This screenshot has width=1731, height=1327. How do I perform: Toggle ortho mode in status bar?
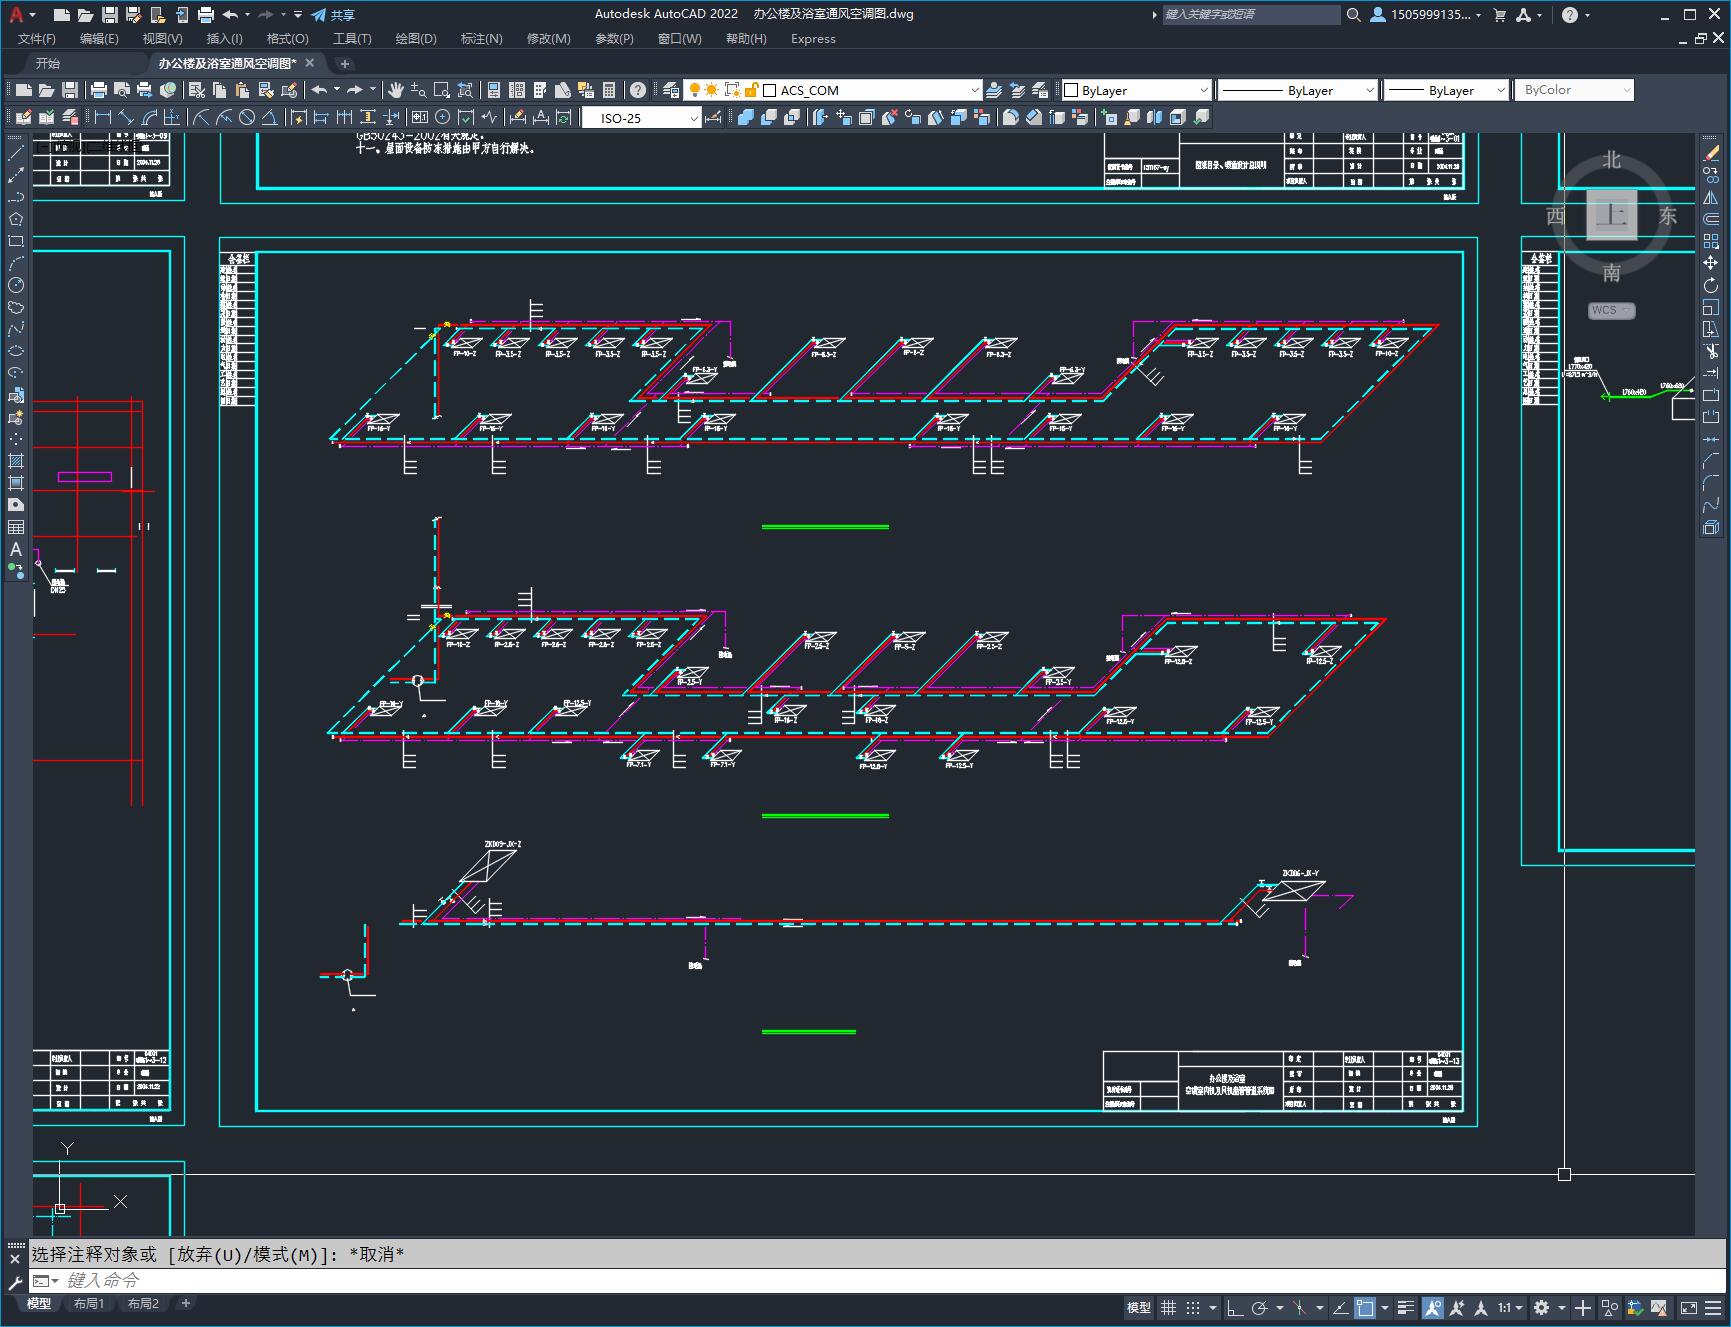(x=1235, y=1307)
